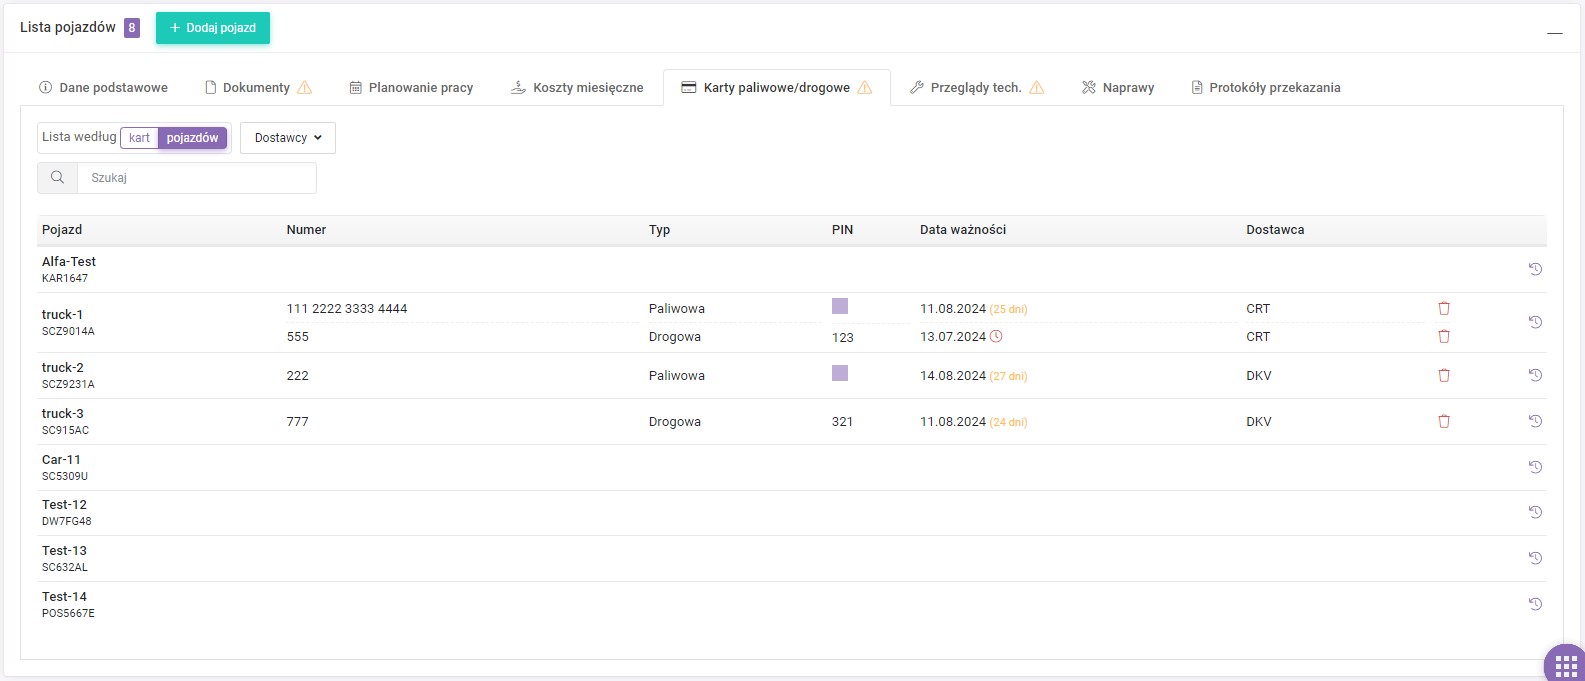This screenshot has width=1585, height=681.
Task: Select vehicle Test-13
Action: [64, 550]
